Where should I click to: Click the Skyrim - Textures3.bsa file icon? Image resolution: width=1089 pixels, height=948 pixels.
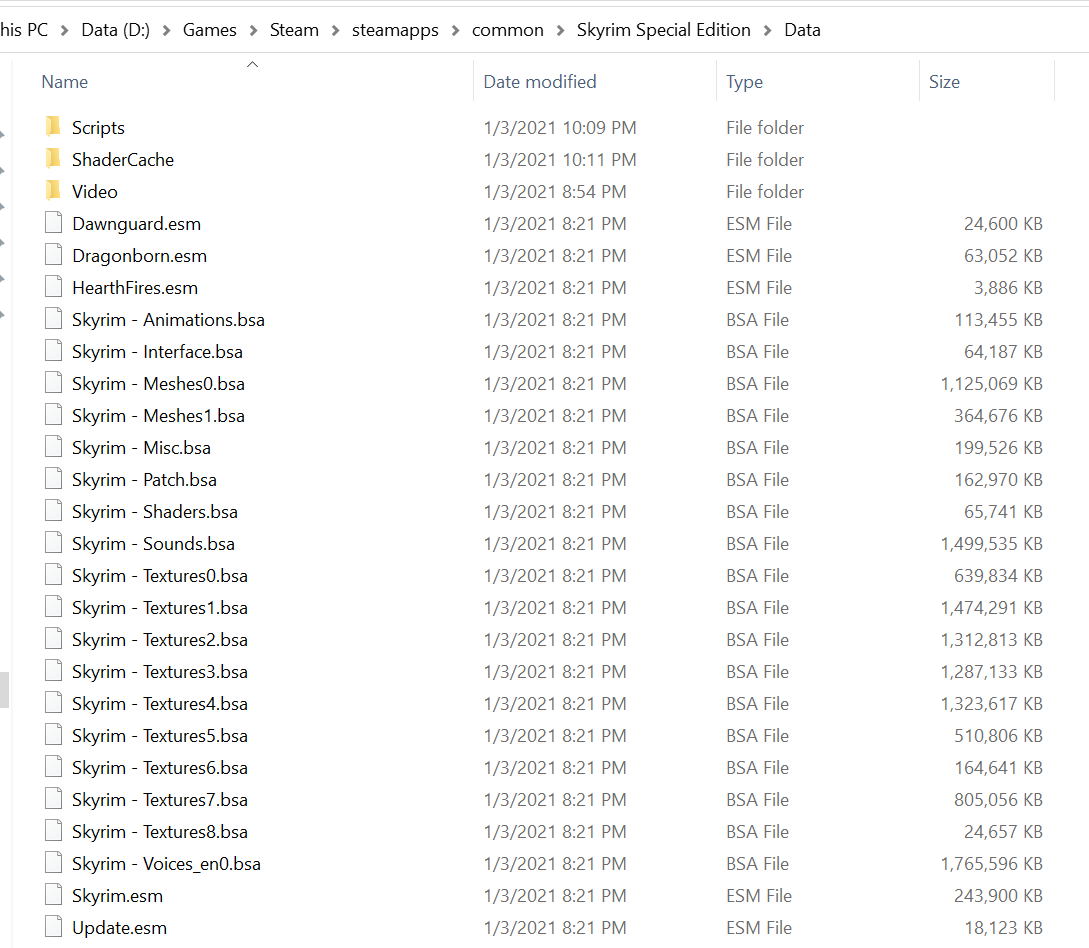(53, 671)
